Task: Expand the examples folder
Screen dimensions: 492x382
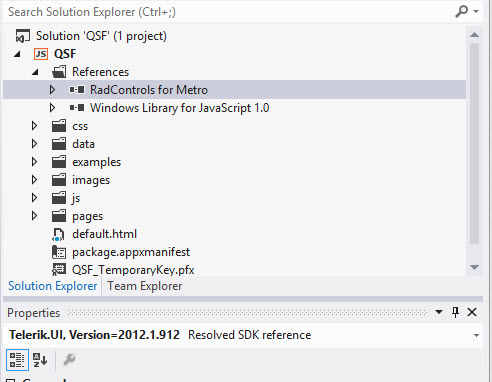Action: pos(34,162)
